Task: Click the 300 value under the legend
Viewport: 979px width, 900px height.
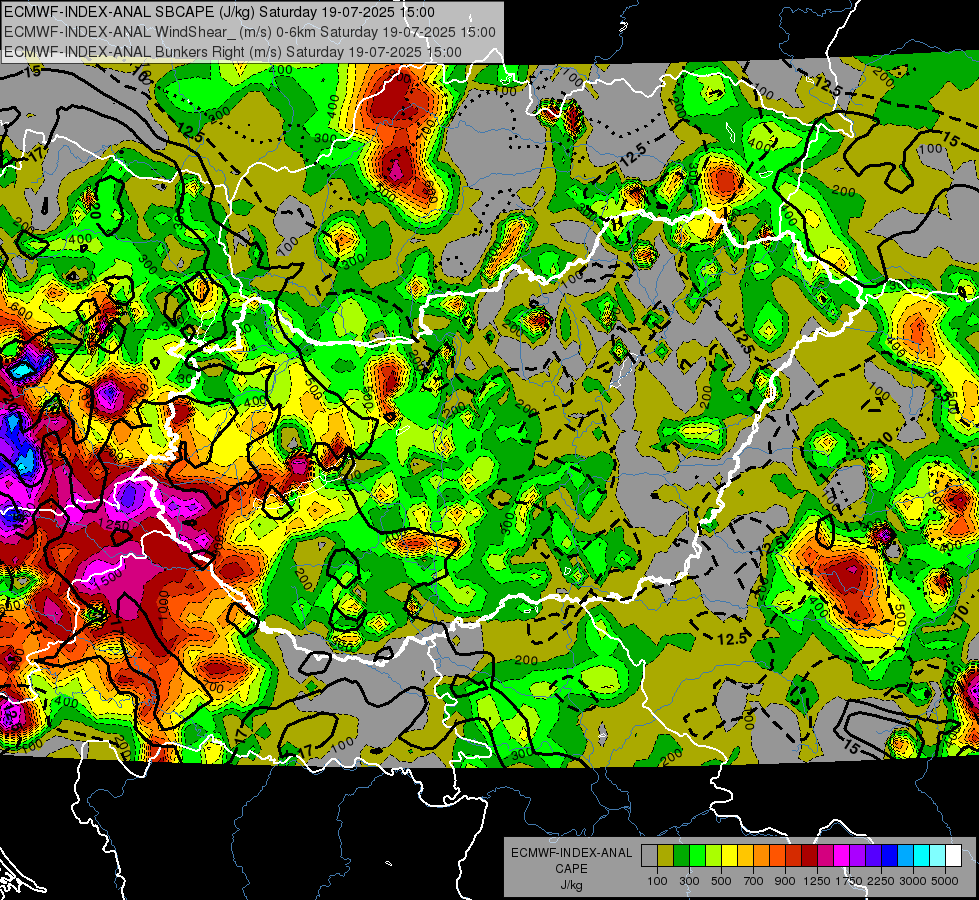Action: [689, 881]
